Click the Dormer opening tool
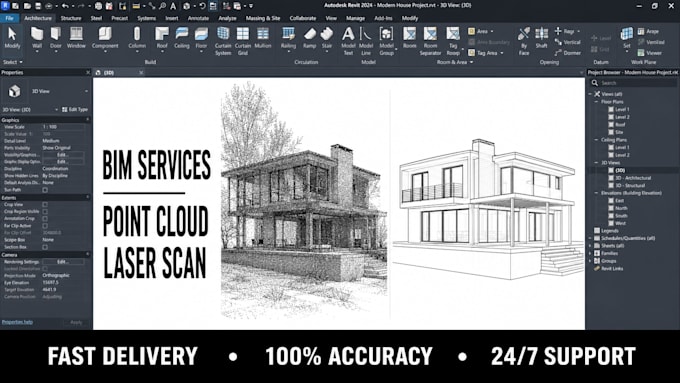680x383 pixels. [x=568, y=53]
